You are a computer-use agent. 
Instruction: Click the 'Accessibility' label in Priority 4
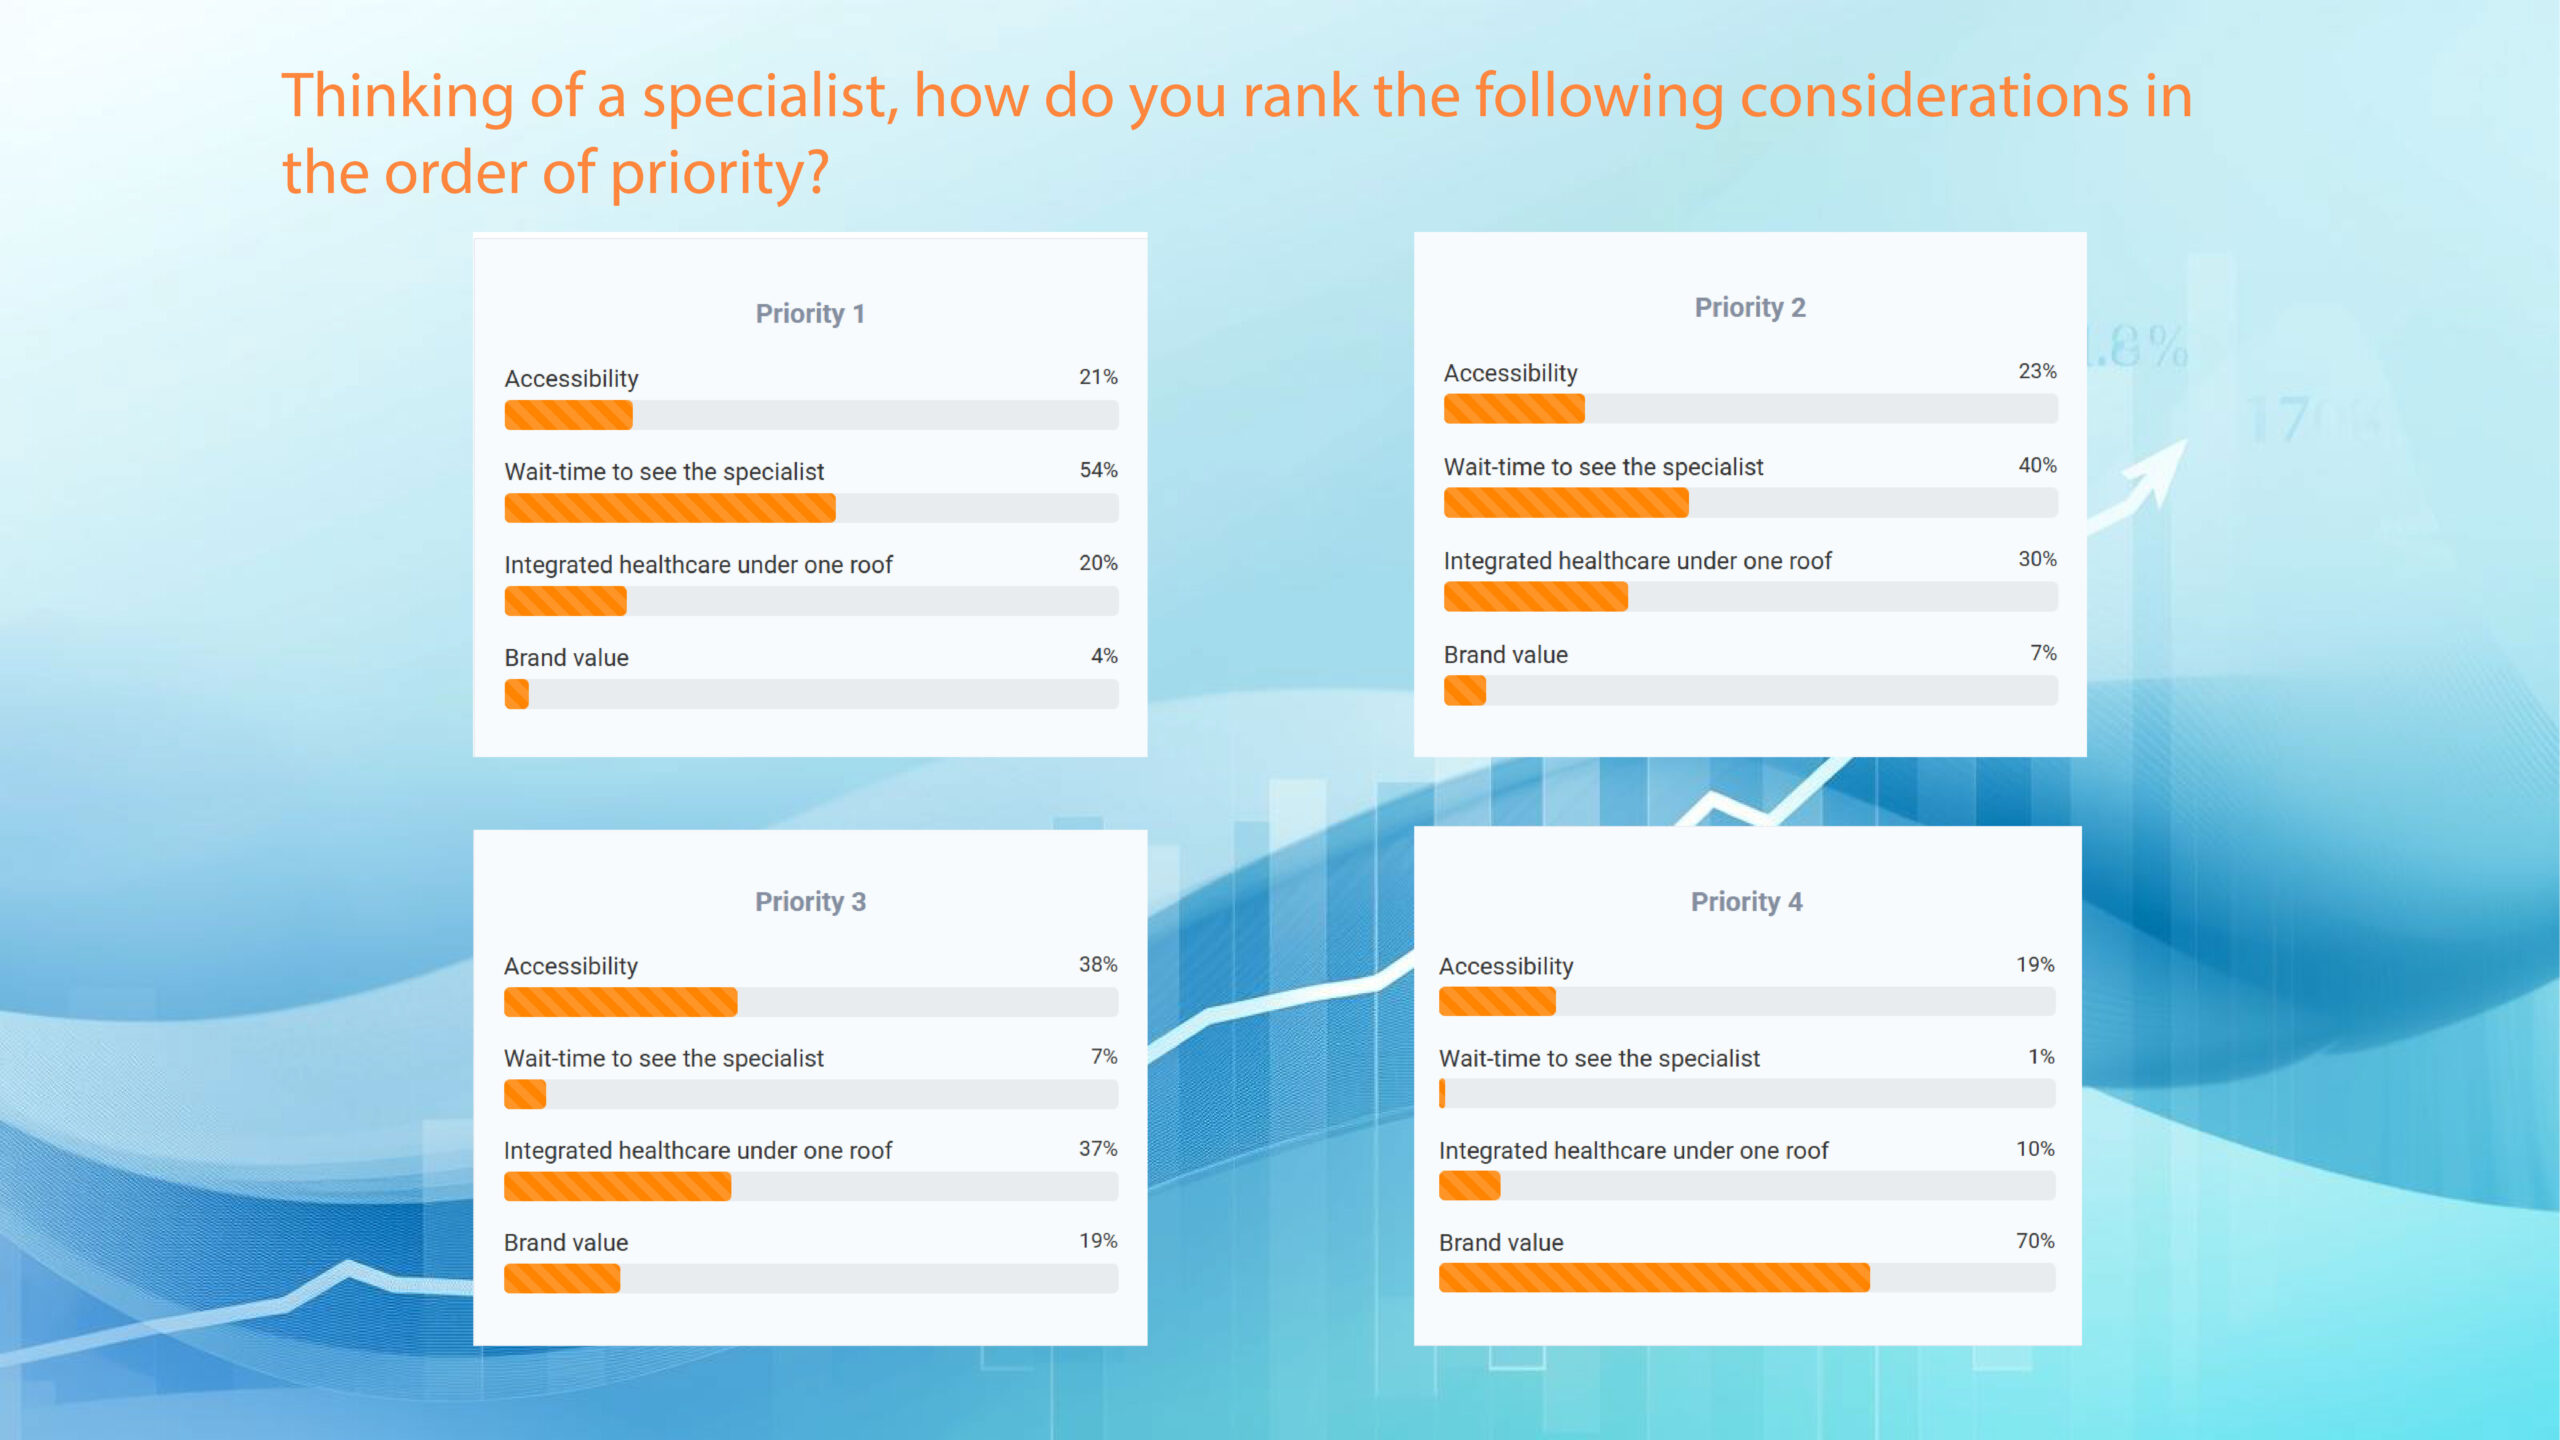[x=1505, y=966]
